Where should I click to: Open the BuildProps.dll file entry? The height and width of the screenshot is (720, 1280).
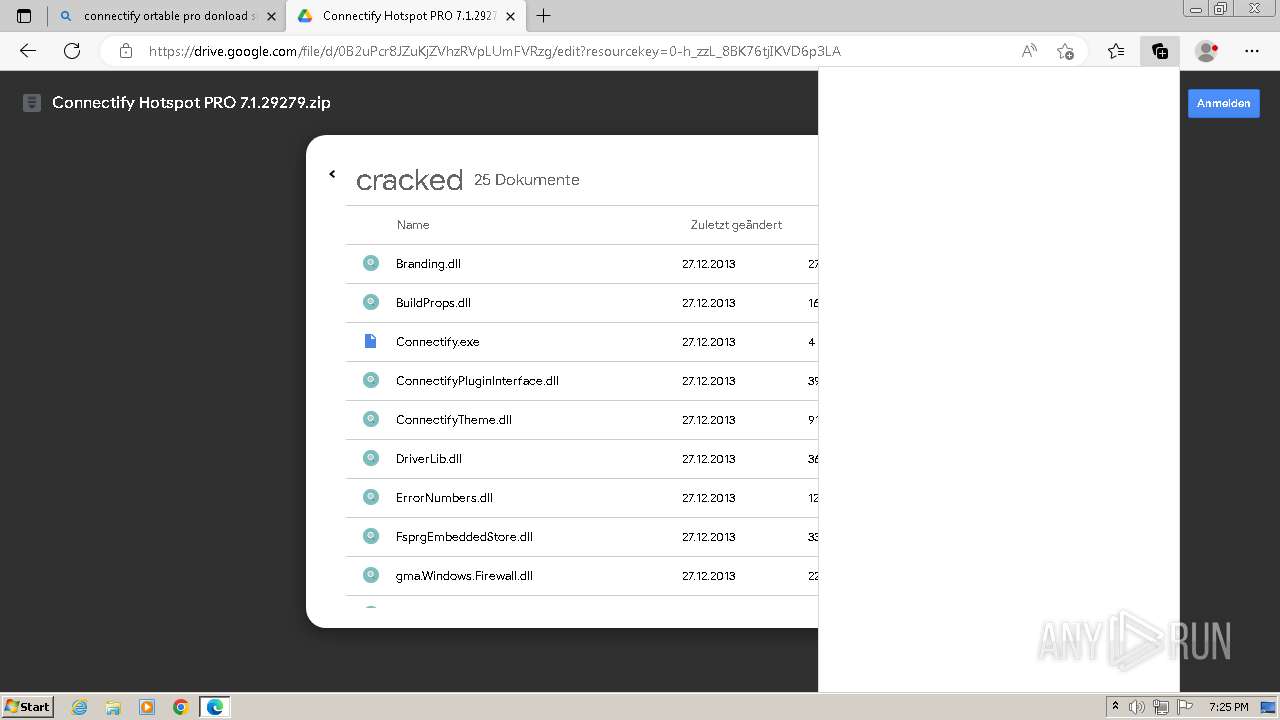pyautogui.click(x=433, y=303)
